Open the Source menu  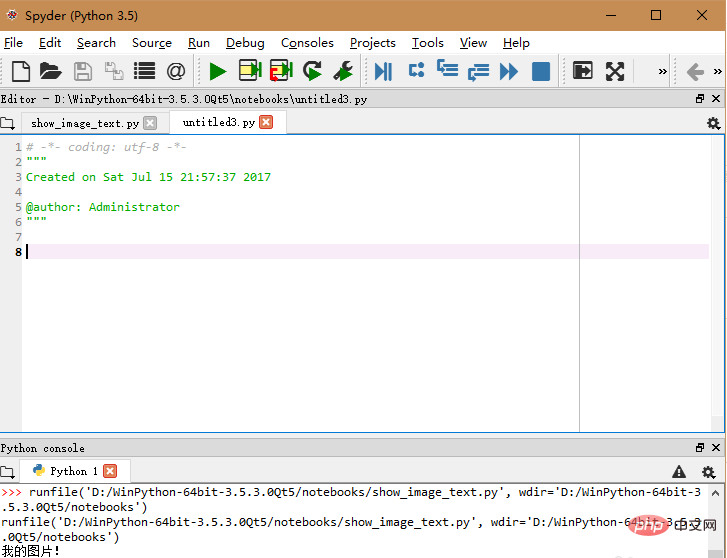click(x=152, y=43)
